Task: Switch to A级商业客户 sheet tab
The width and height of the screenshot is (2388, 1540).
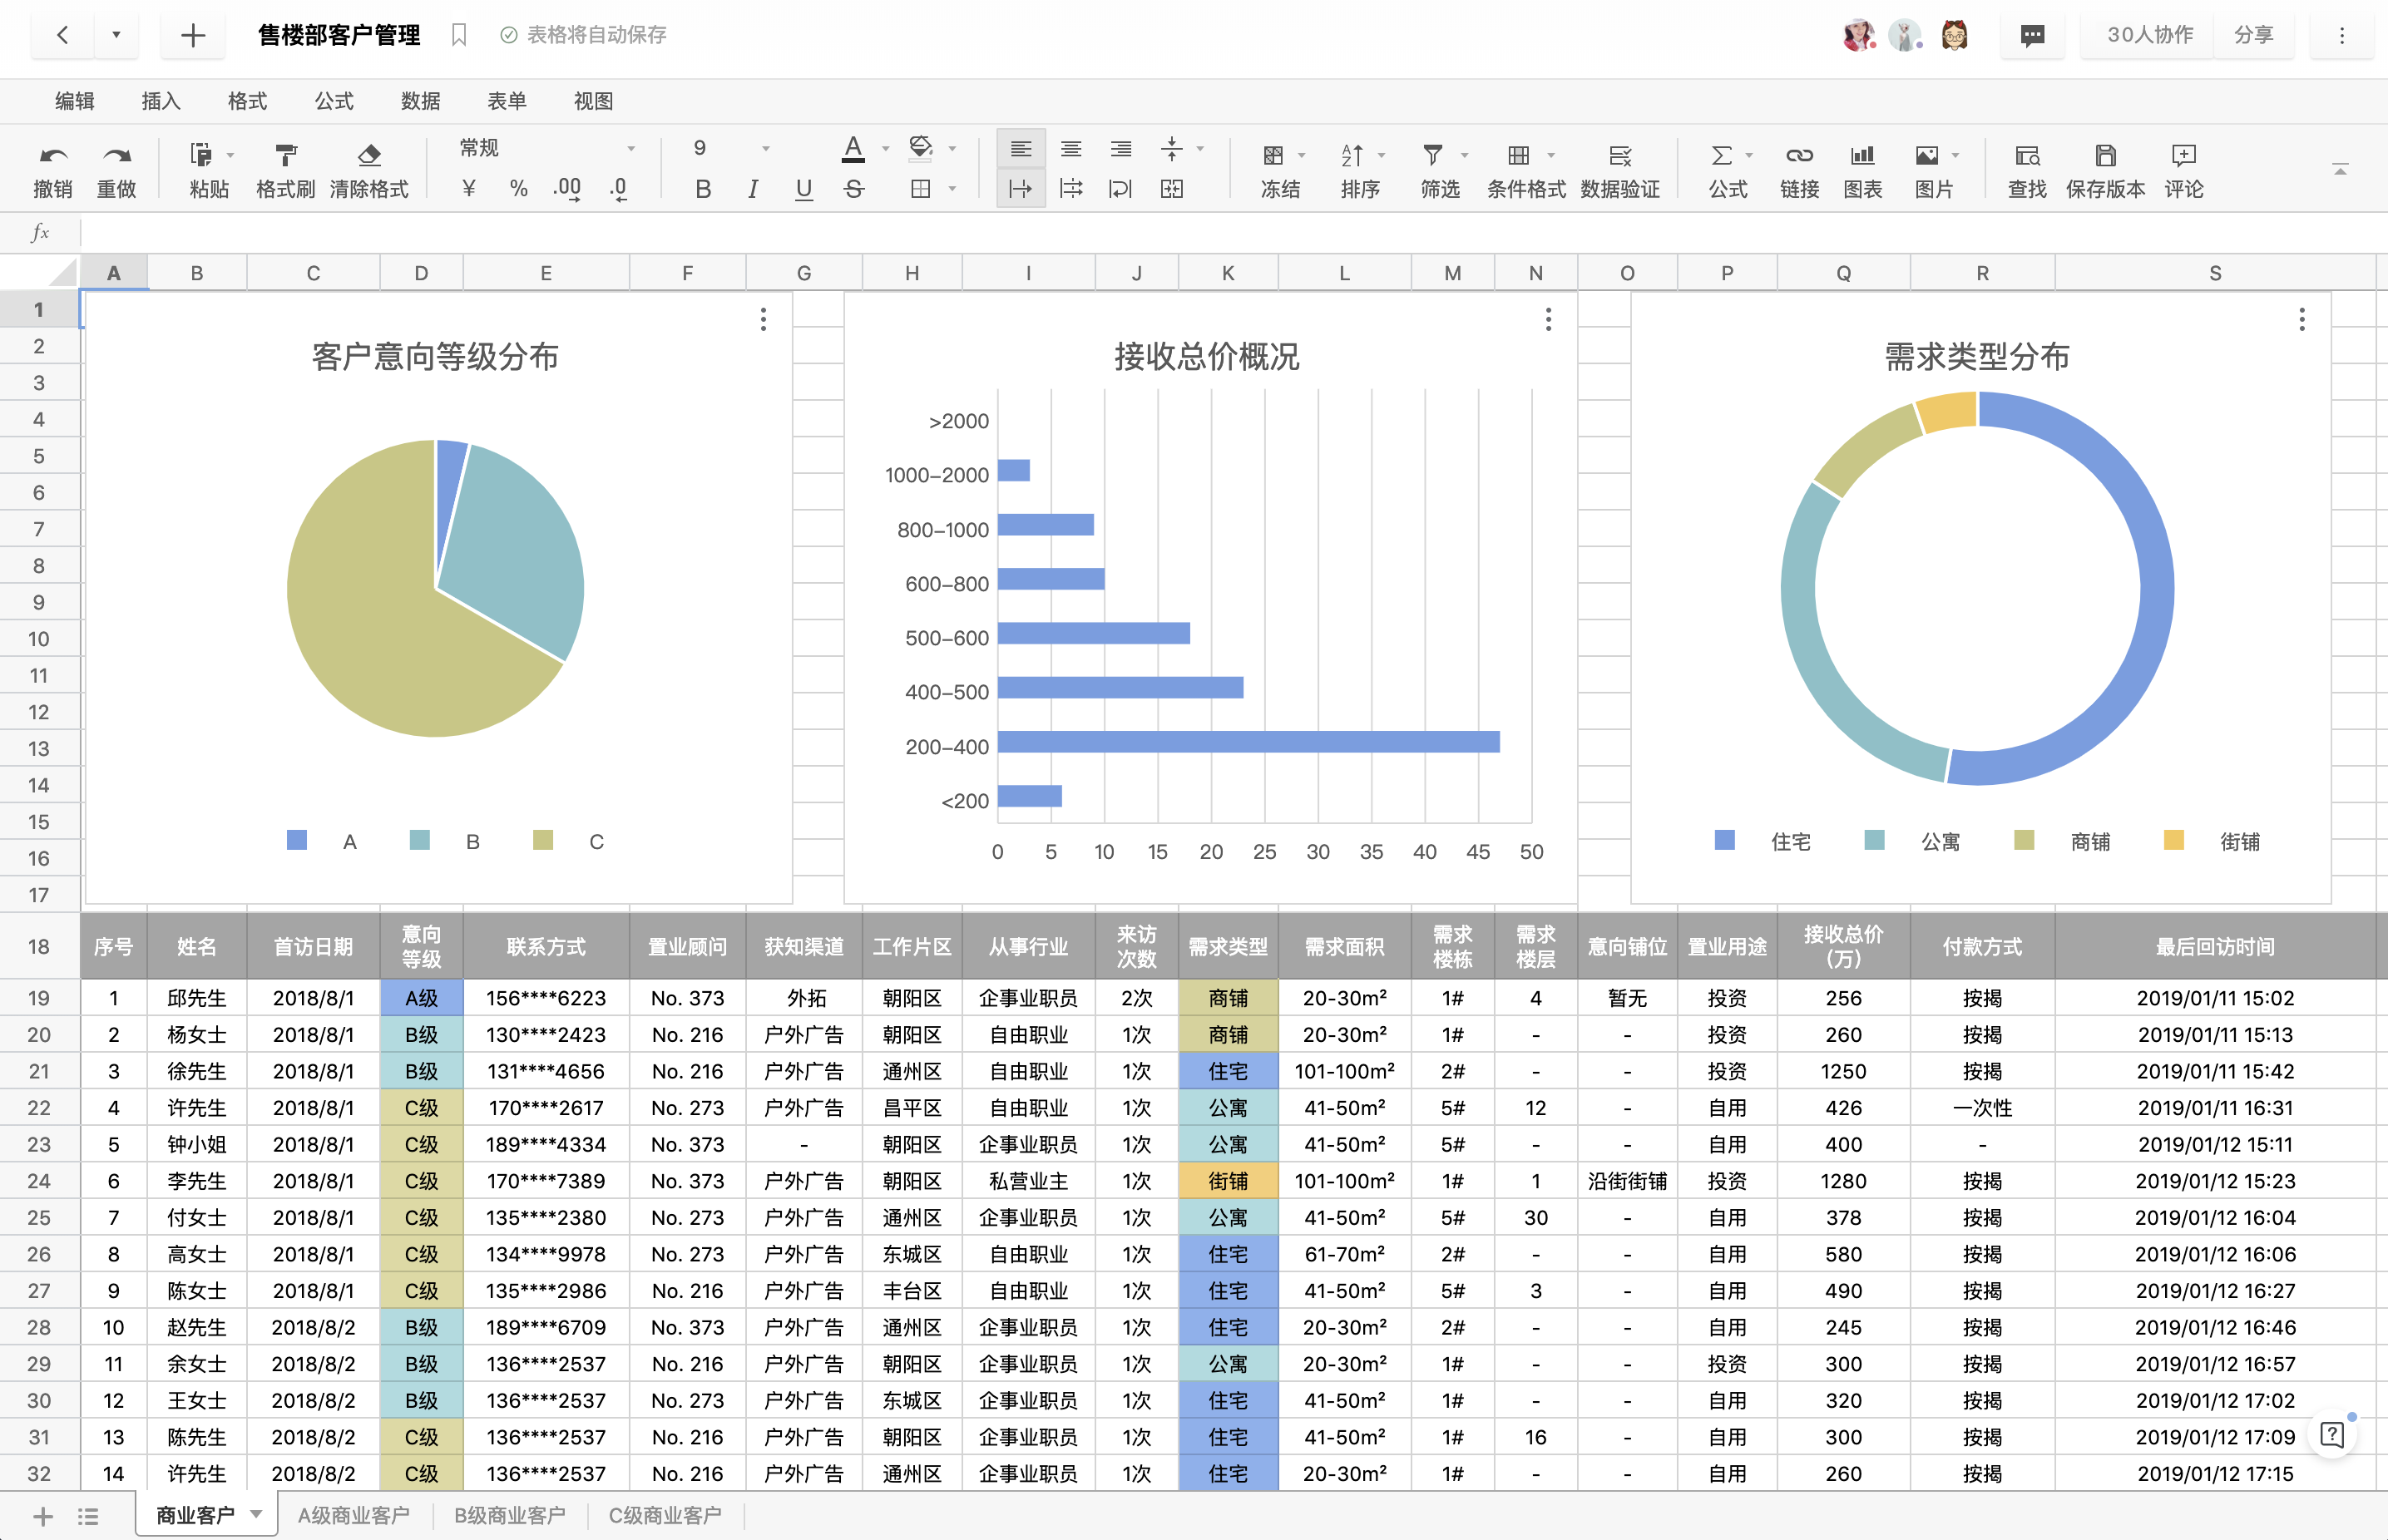Action: 354,1515
